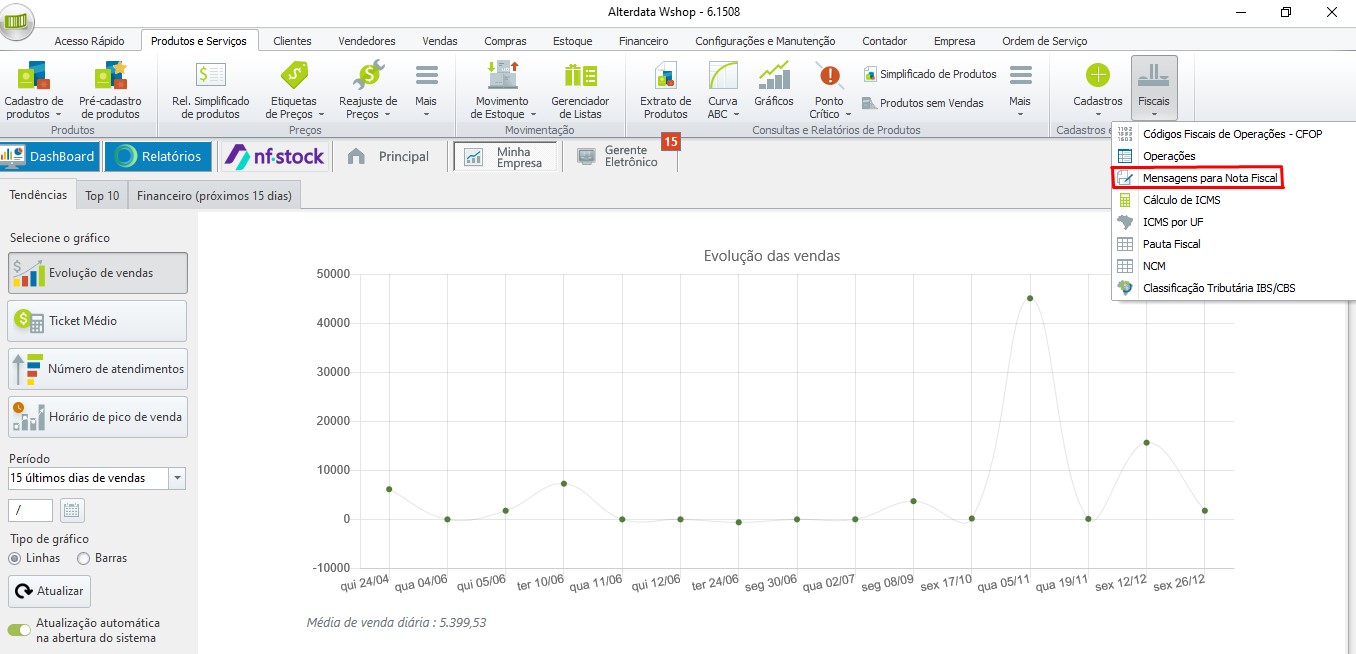Open Cadastro de produtos icon
Viewport: 1356px width, 654px height.
[x=34, y=90]
